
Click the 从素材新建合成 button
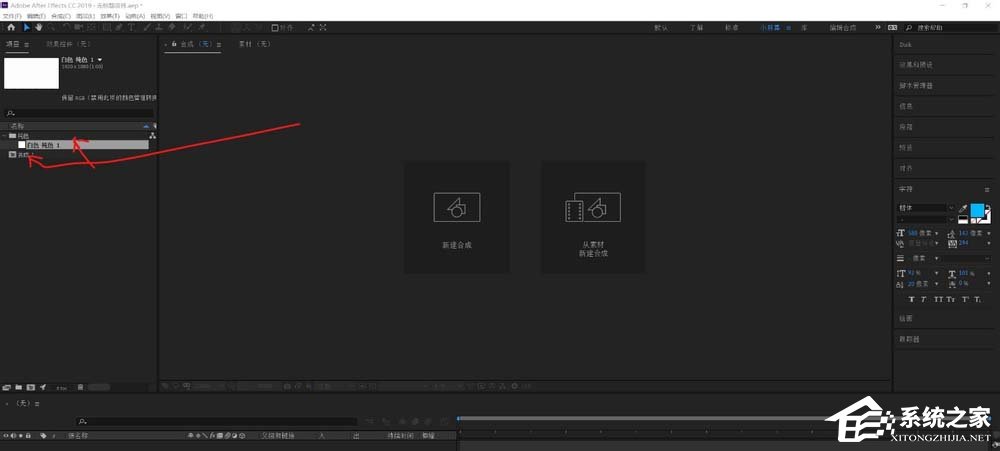click(x=593, y=217)
